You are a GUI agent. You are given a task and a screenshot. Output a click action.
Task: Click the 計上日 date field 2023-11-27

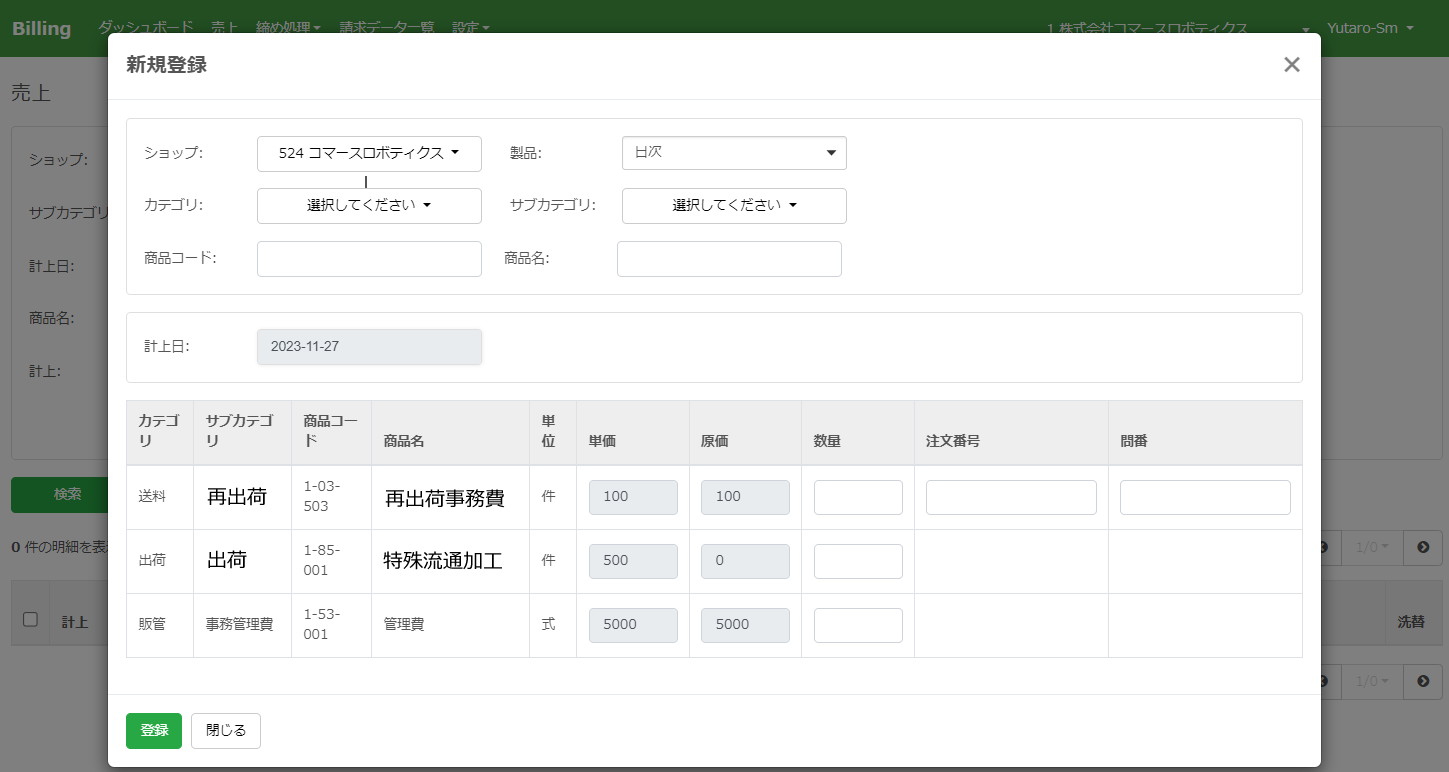click(x=369, y=347)
